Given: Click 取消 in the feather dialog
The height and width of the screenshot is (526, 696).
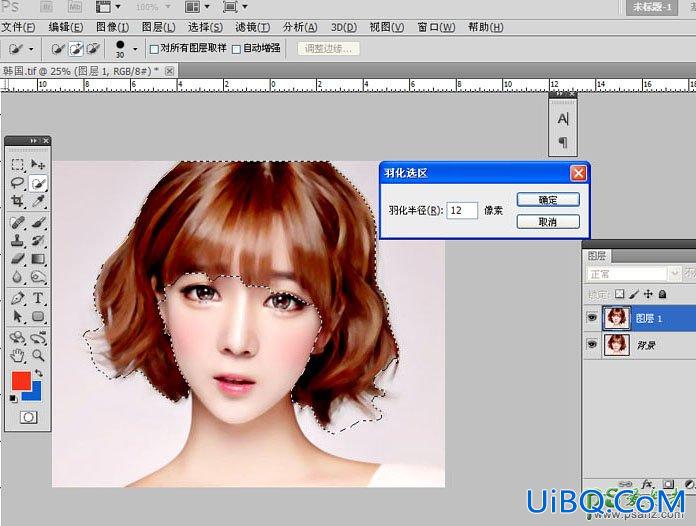Looking at the screenshot, I should pyautogui.click(x=548, y=221).
